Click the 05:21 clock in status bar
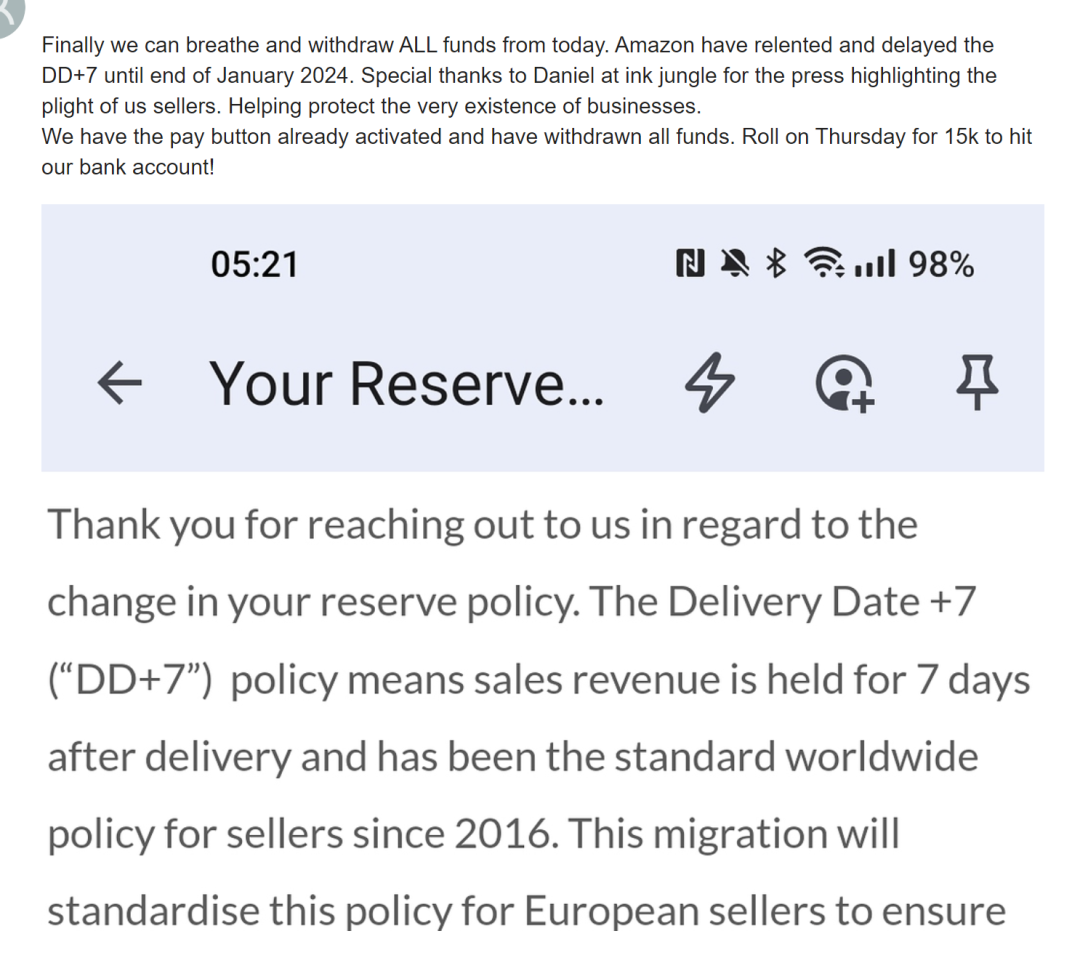Screen dimensions: 1080x955 click(255, 264)
